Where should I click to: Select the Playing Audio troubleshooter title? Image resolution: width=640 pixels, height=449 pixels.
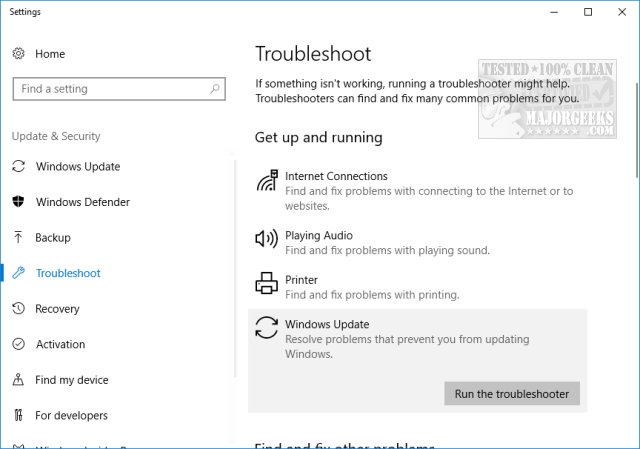pos(319,235)
